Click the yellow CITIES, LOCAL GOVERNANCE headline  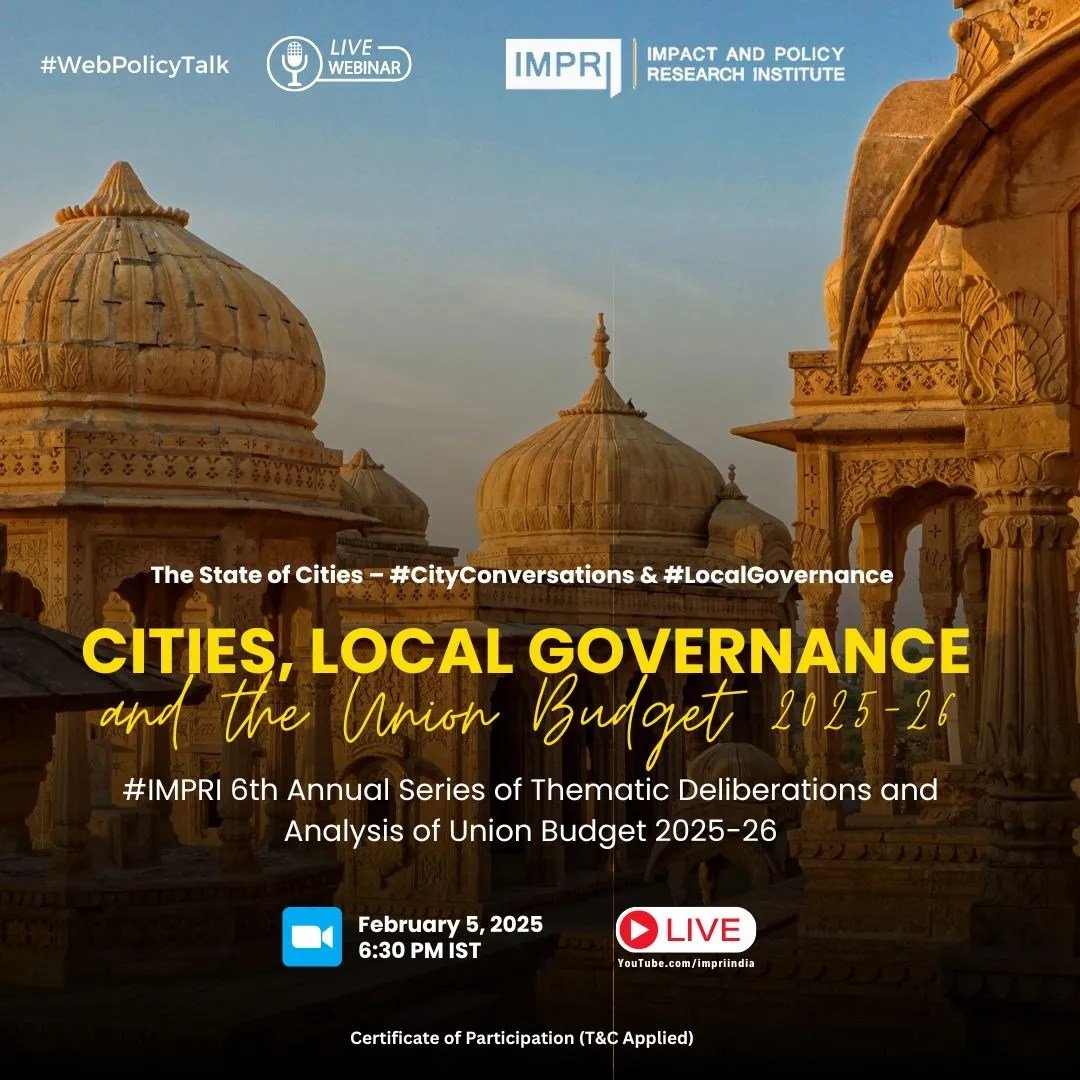pyautogui.click(x=525, y=651)
